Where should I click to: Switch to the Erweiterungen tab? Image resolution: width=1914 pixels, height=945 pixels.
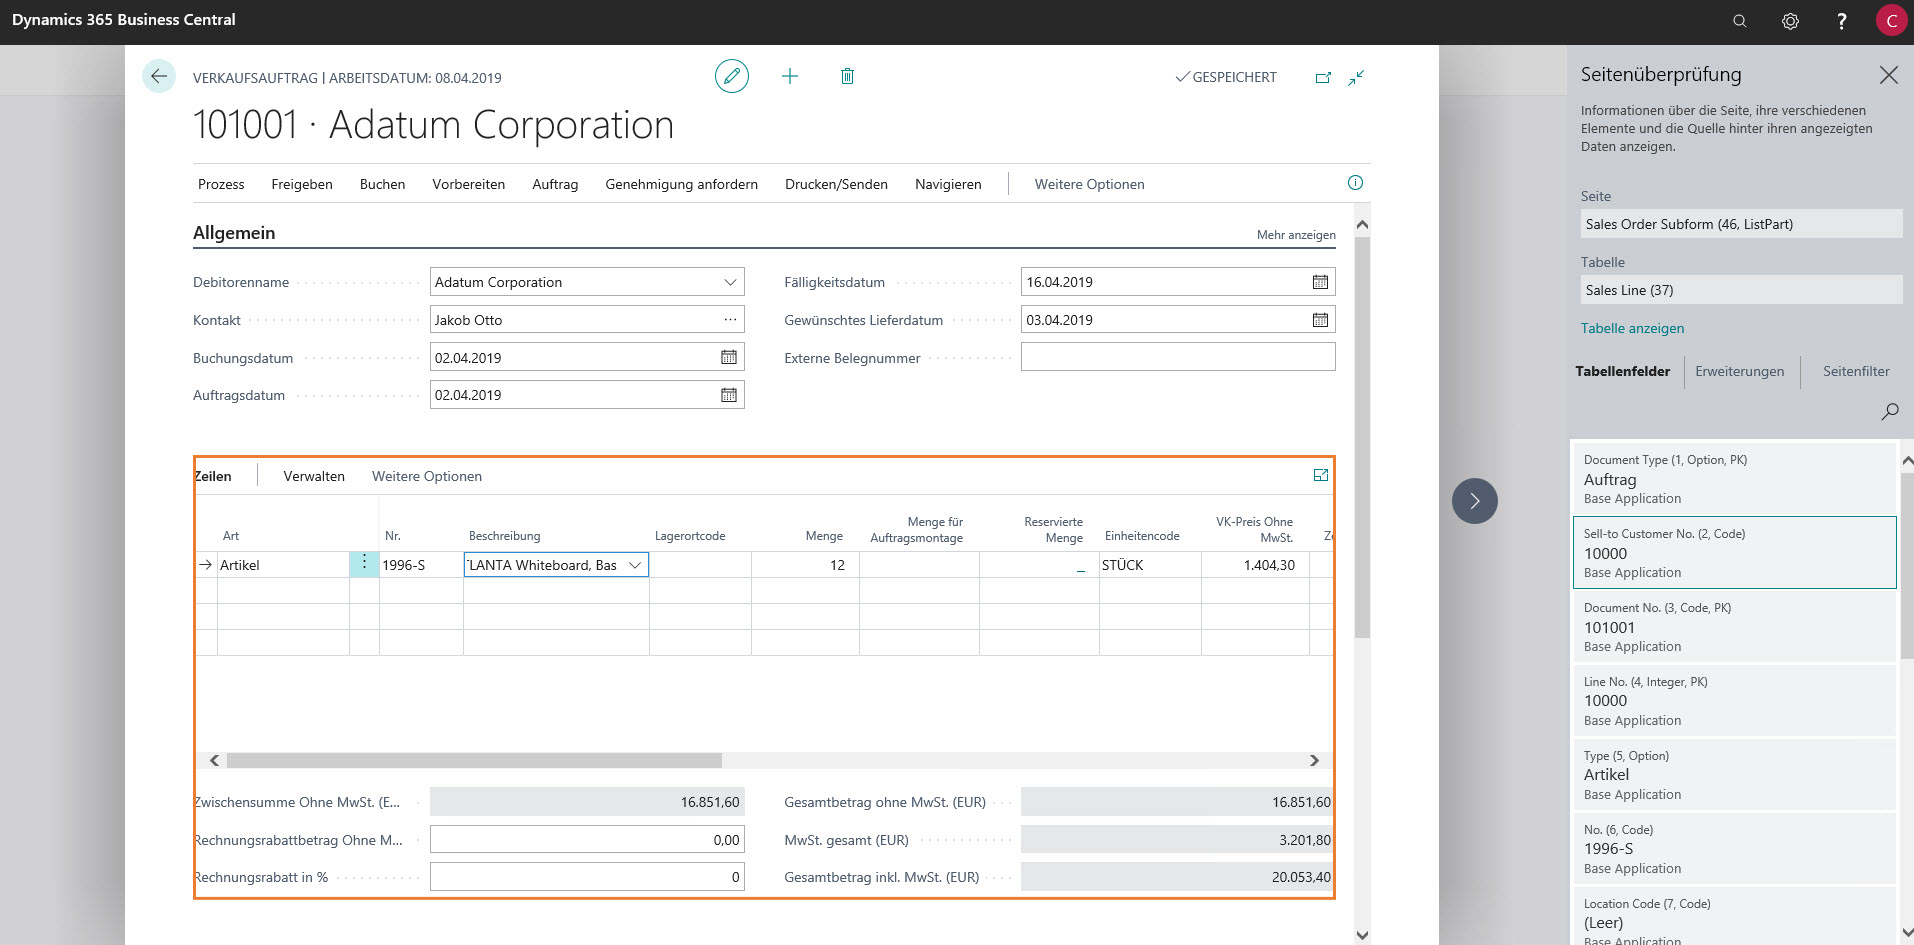coord(1739,371)
